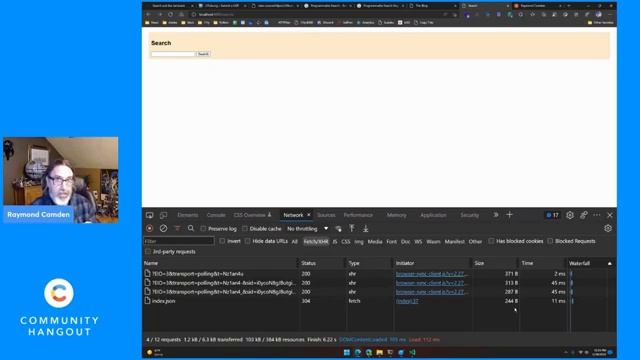Image resolution: width=640 pixels, height=360 pixels.
Task: Click the Search button on the page
Action: [x=203, y=54]
